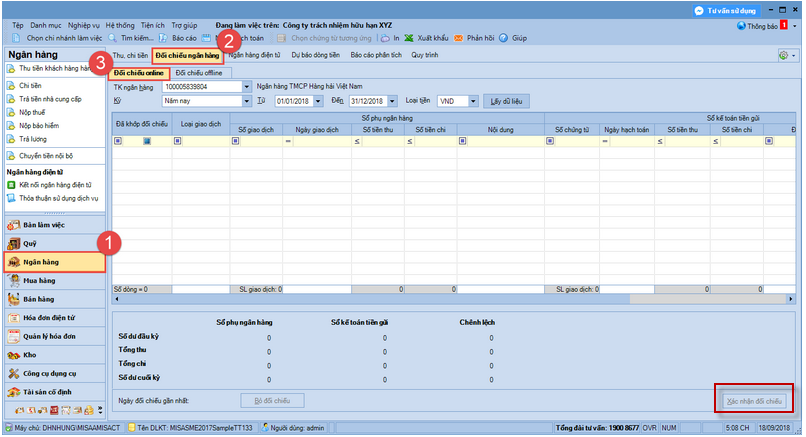Open the Bàn làm việc module icon
The height and width of the screenshot is (437, 806).
coord(14,225)
